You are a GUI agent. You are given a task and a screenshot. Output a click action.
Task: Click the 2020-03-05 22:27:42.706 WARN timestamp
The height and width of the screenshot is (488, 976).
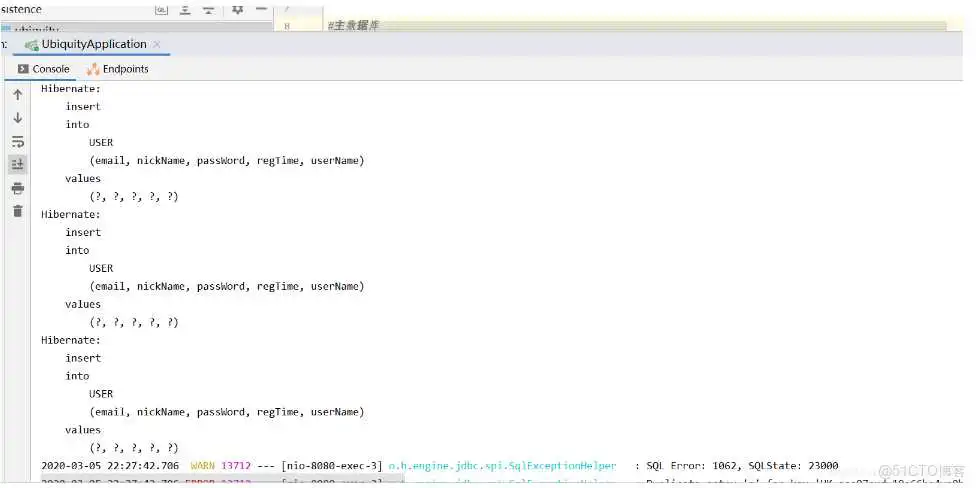click(x=110, y=466)
